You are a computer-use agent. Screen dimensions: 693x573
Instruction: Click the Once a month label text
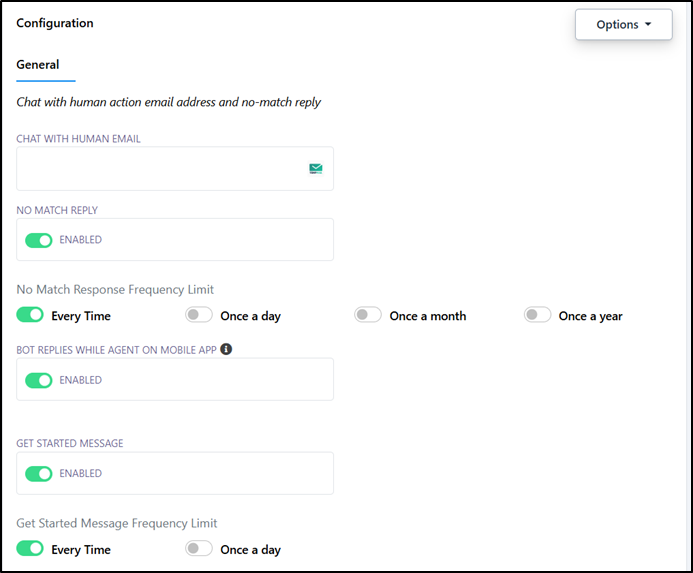click(427, 316)
